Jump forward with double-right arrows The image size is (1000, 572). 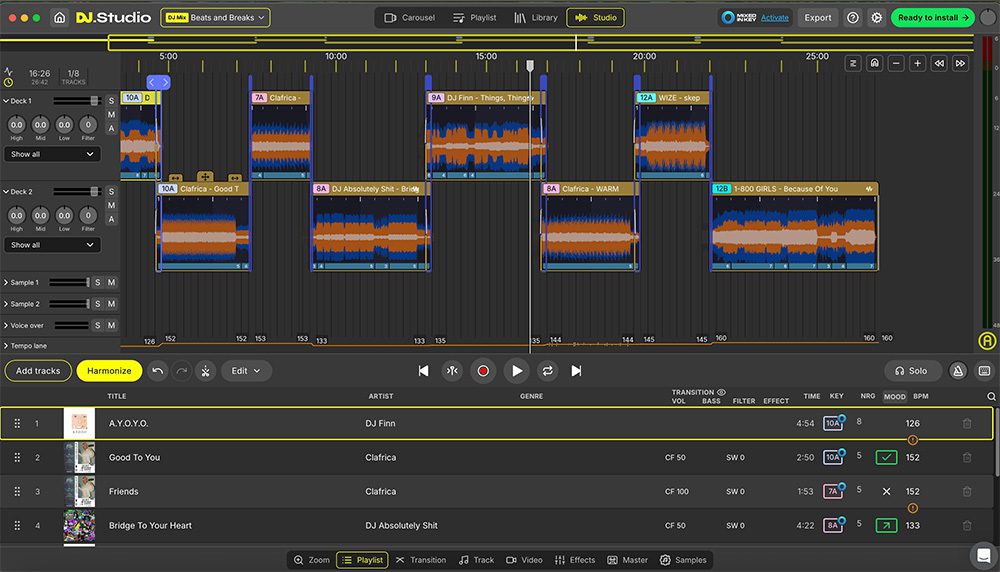click(960, 63)
